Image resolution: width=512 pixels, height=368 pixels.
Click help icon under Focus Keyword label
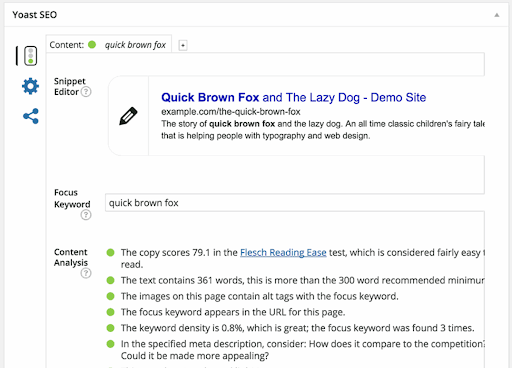pyautogui.click(x=86, y=215)
